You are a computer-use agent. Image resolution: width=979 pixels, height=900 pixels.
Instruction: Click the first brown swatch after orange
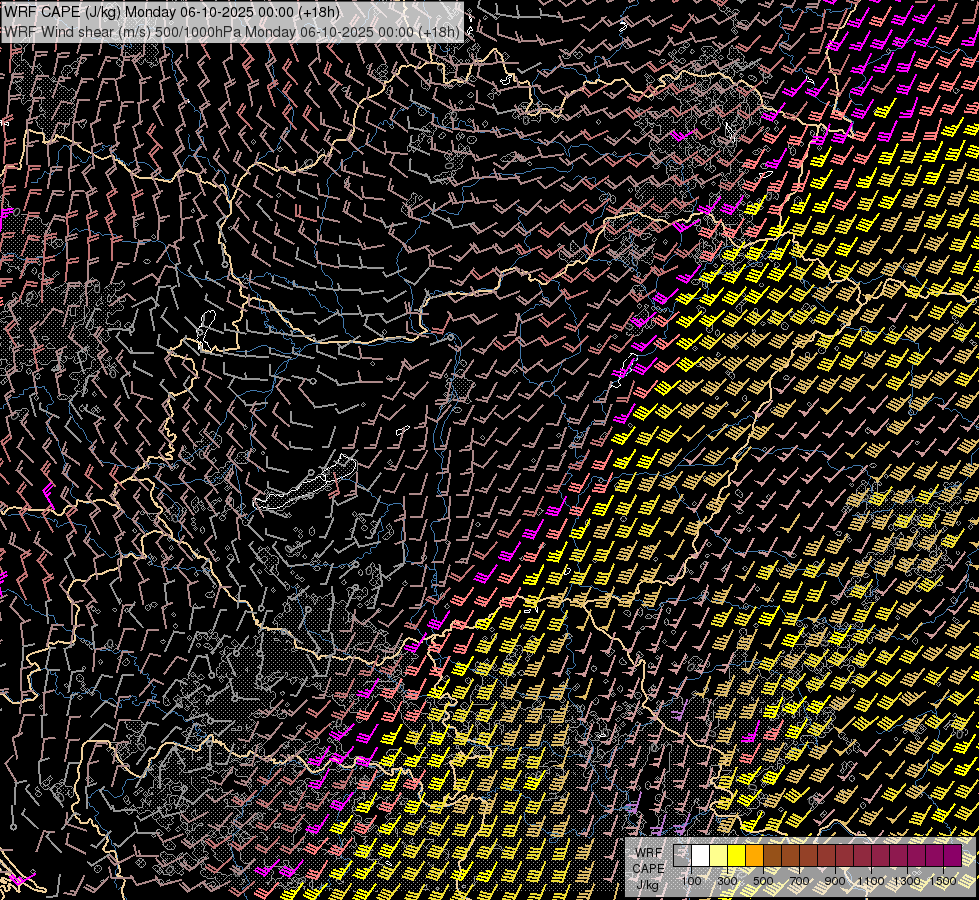tap(772, 855)
